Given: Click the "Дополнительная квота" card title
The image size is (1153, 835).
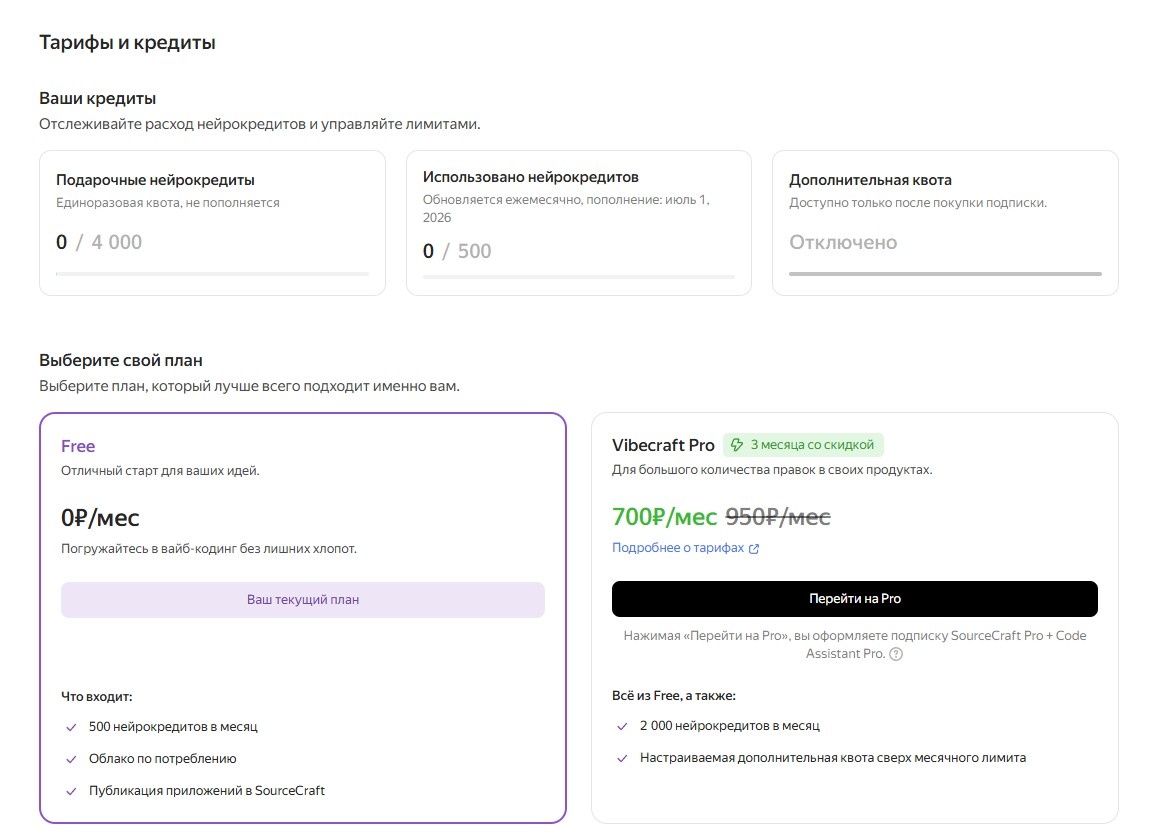Looking at the screenshot, I should point(870,180).
